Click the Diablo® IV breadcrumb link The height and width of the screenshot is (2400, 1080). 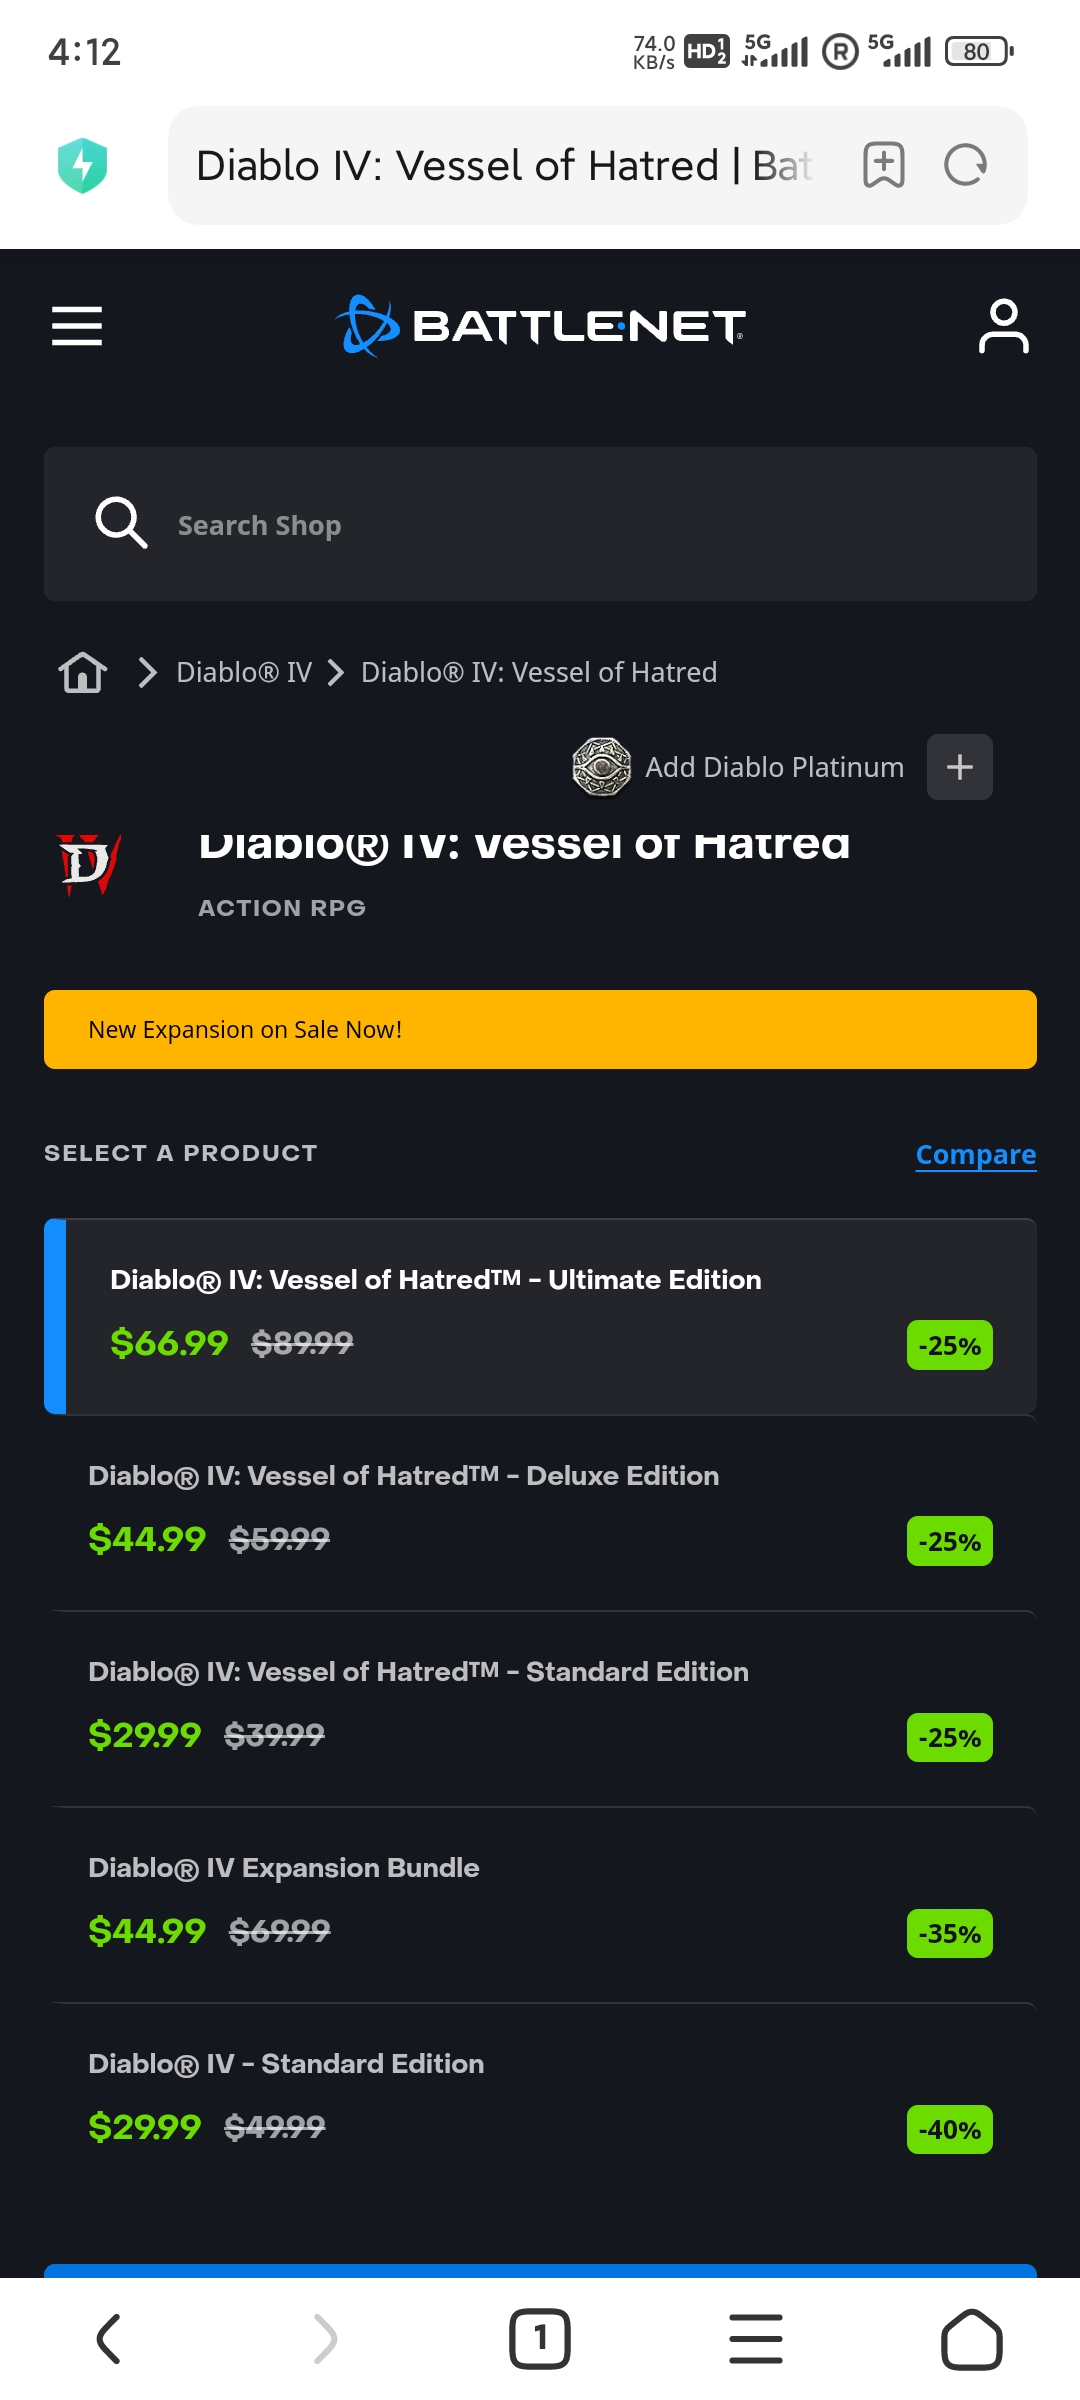244,672
